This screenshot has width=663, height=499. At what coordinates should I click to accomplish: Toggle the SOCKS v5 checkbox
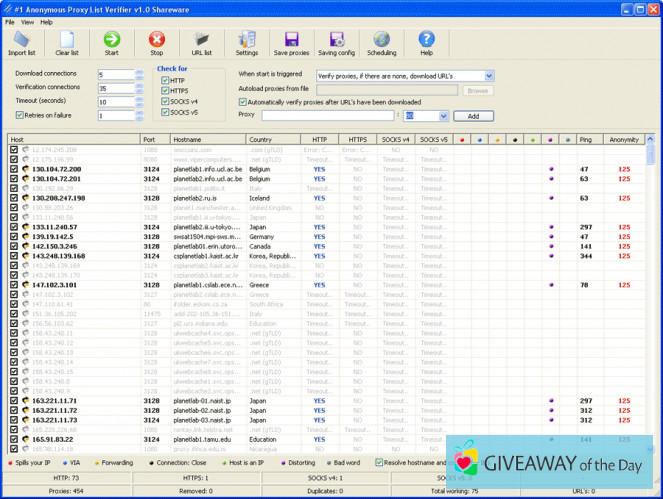tap(166, 113)
